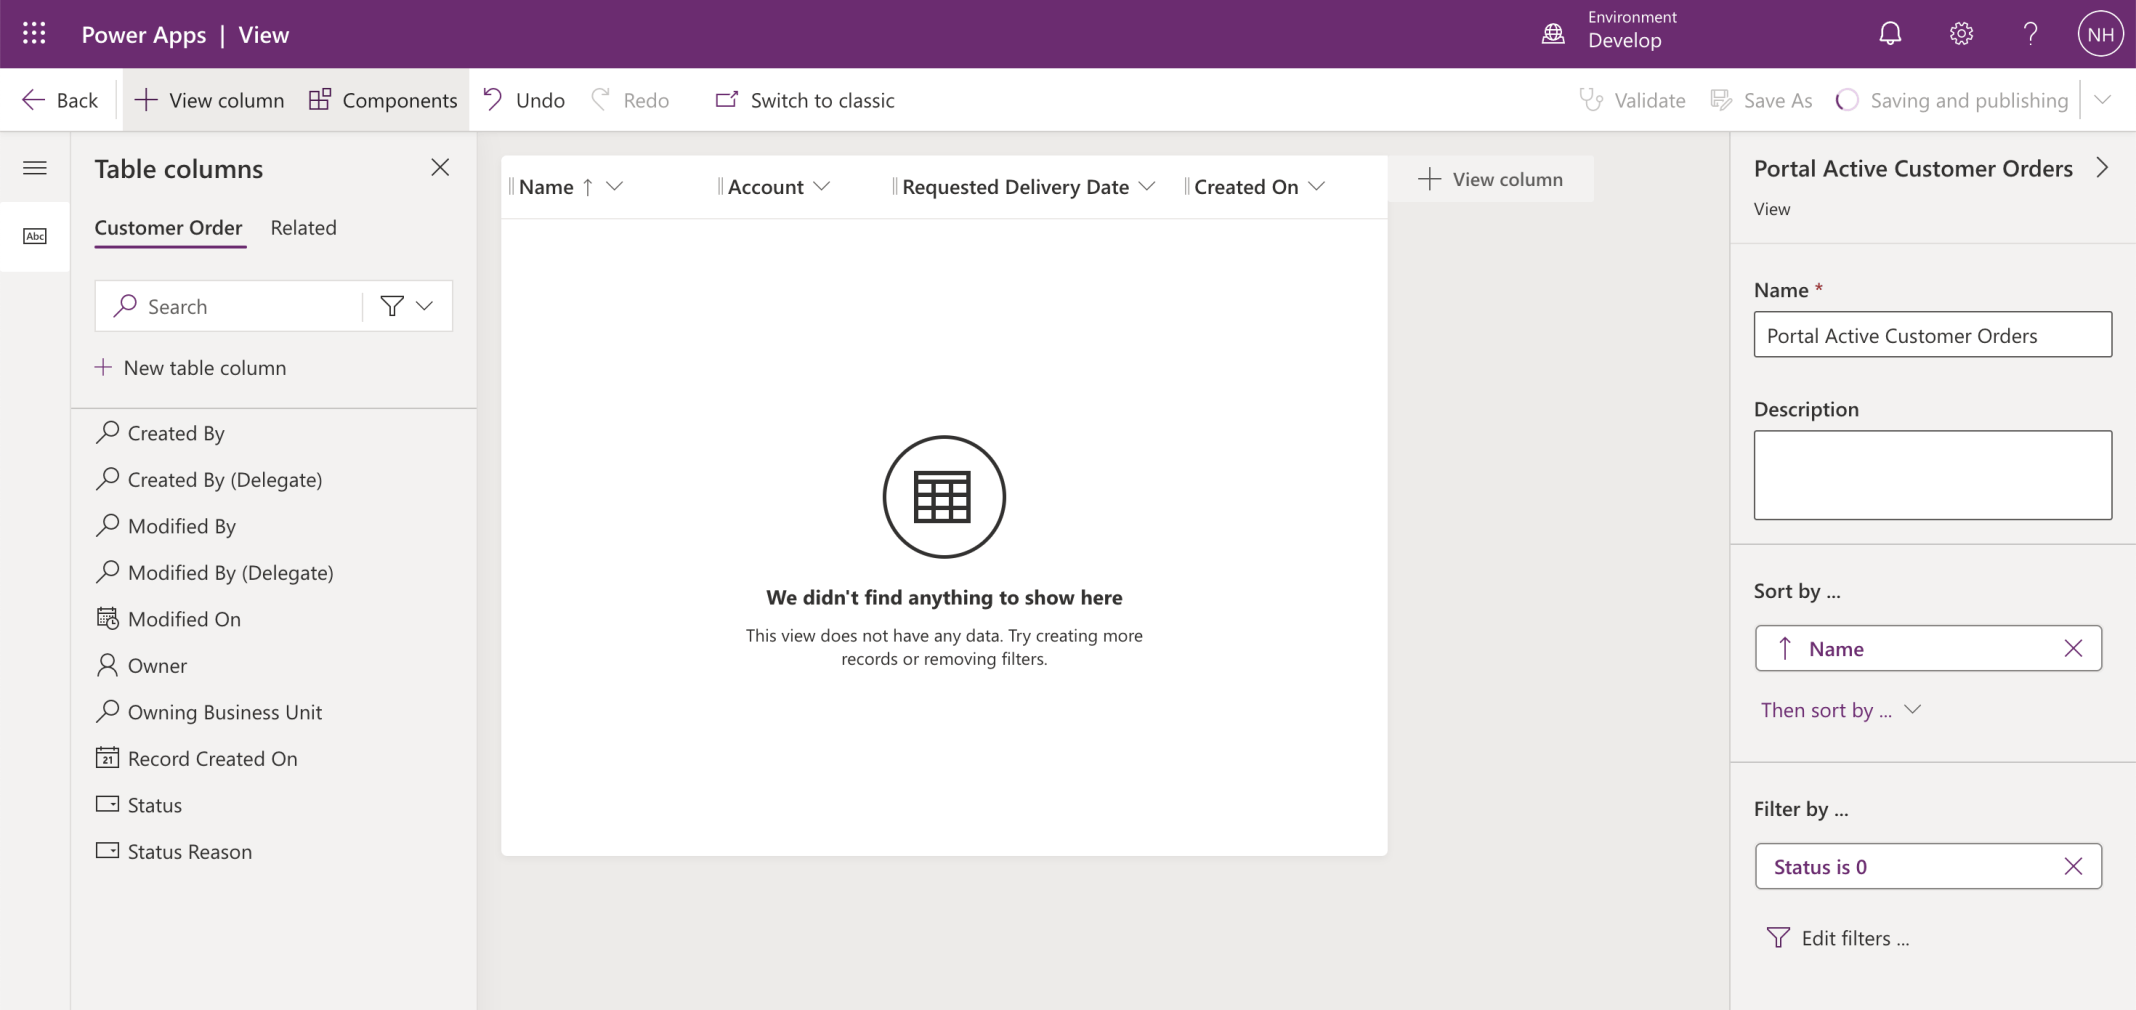Open the NH user account avatar

pos(2100,34)
